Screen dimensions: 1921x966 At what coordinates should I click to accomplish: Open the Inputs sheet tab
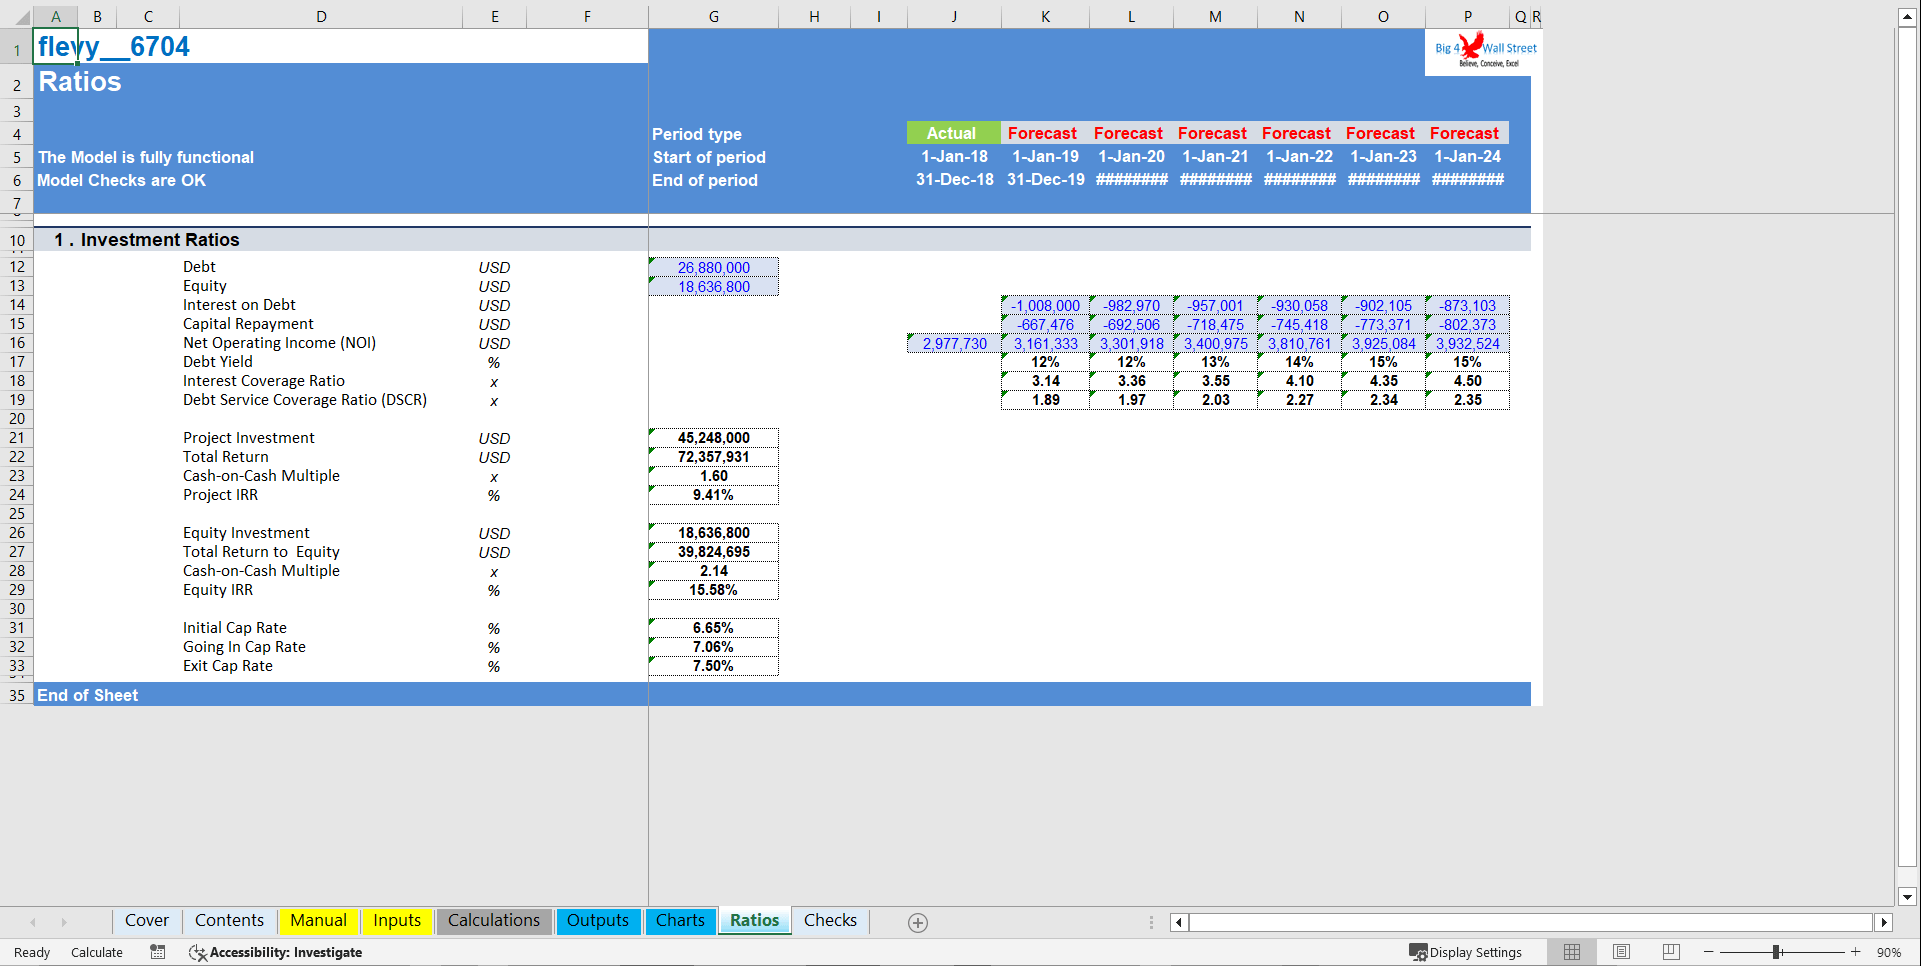click(396, 921)
